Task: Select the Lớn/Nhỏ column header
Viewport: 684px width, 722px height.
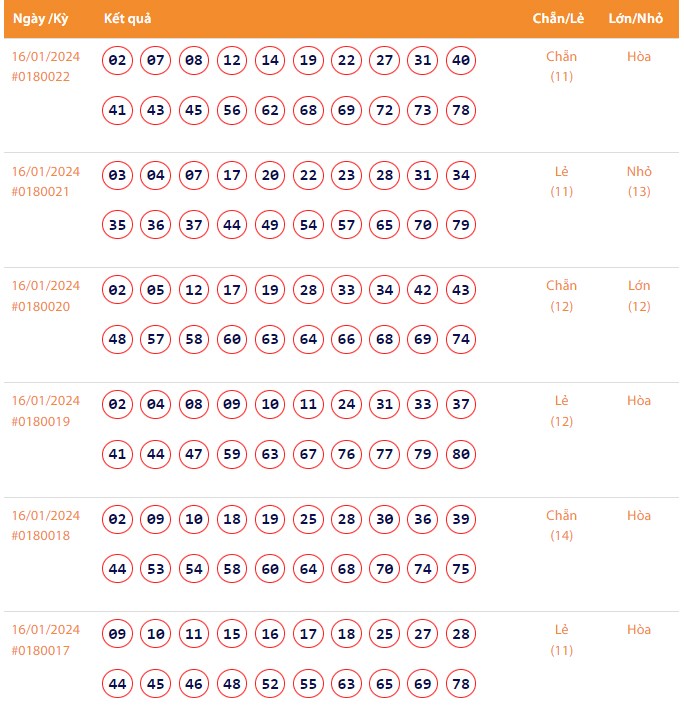Action: click(x=636, y=19)
